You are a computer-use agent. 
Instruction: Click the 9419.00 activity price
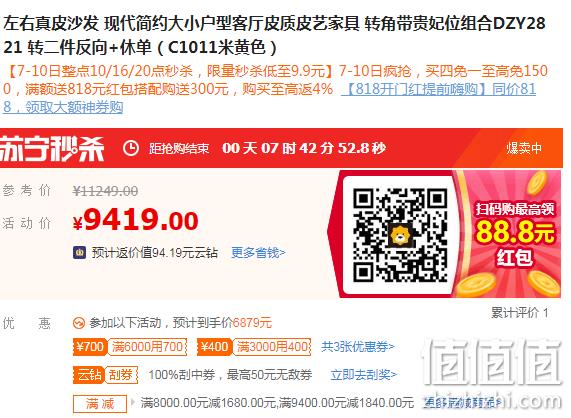coord(135,220)
